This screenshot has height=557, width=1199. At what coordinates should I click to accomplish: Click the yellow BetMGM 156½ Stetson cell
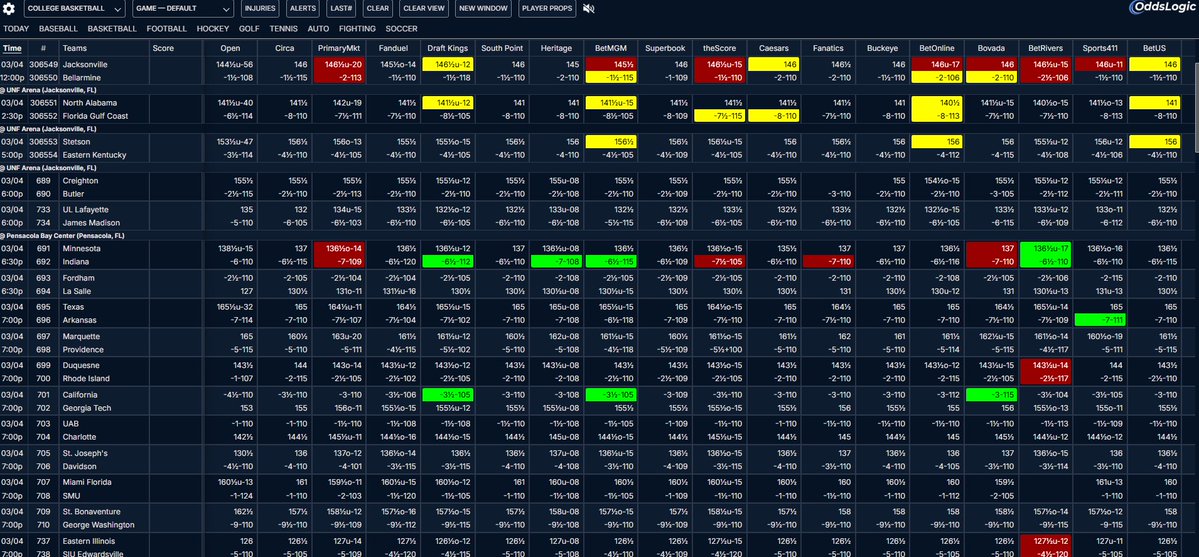pyautogui.click(x=610, y=142)
